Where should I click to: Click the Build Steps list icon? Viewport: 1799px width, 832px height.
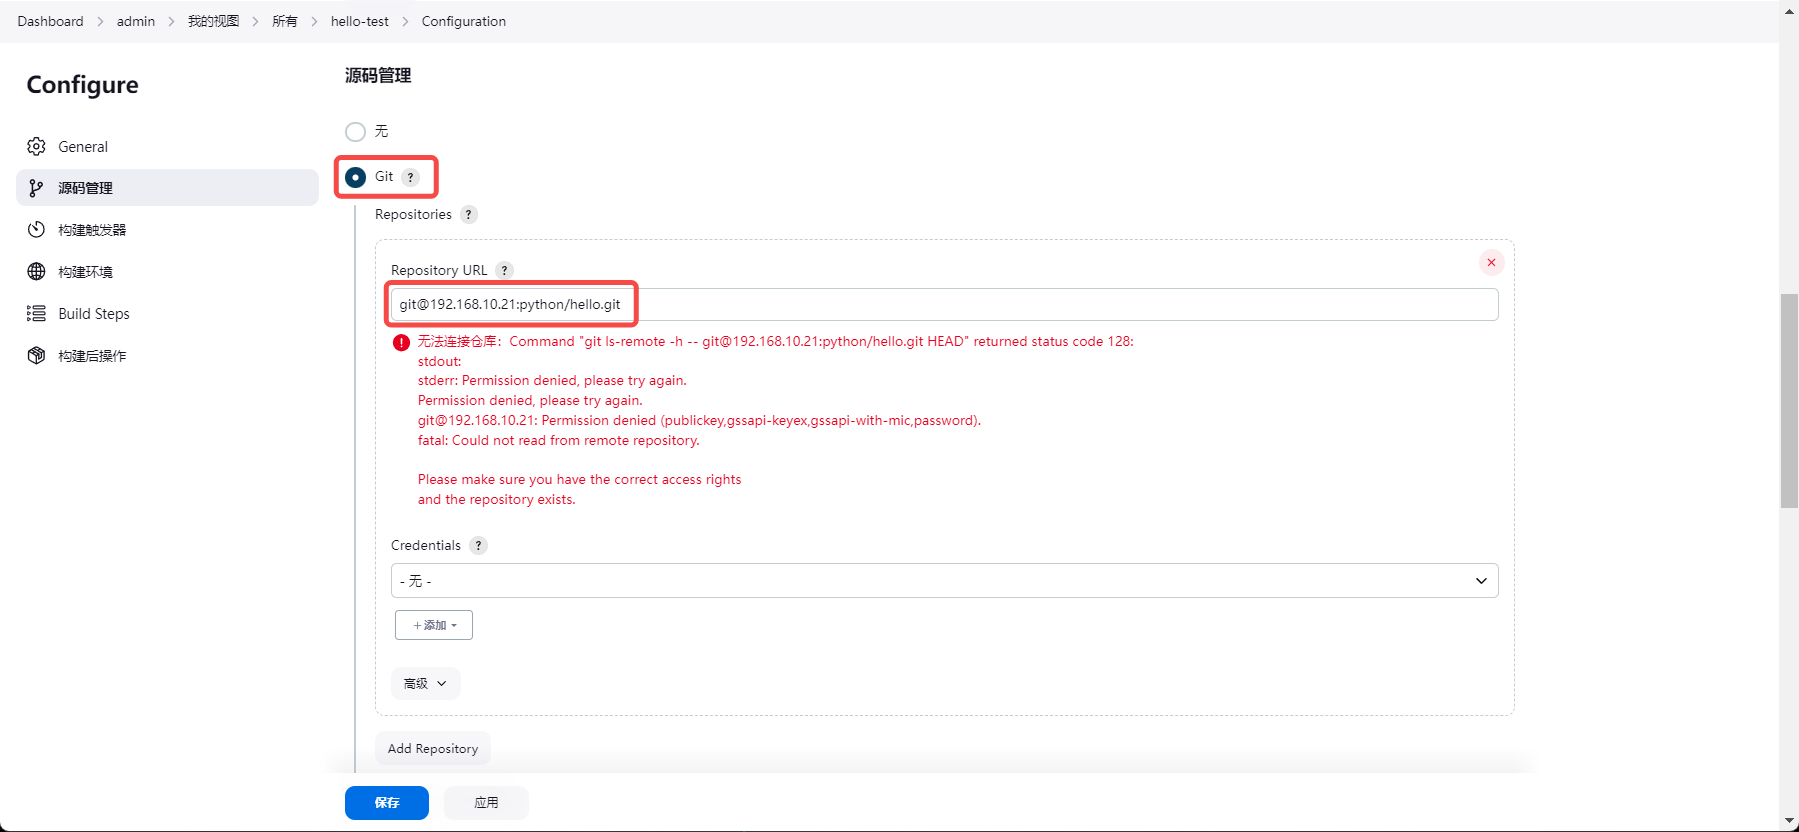(x=37, y=314)
